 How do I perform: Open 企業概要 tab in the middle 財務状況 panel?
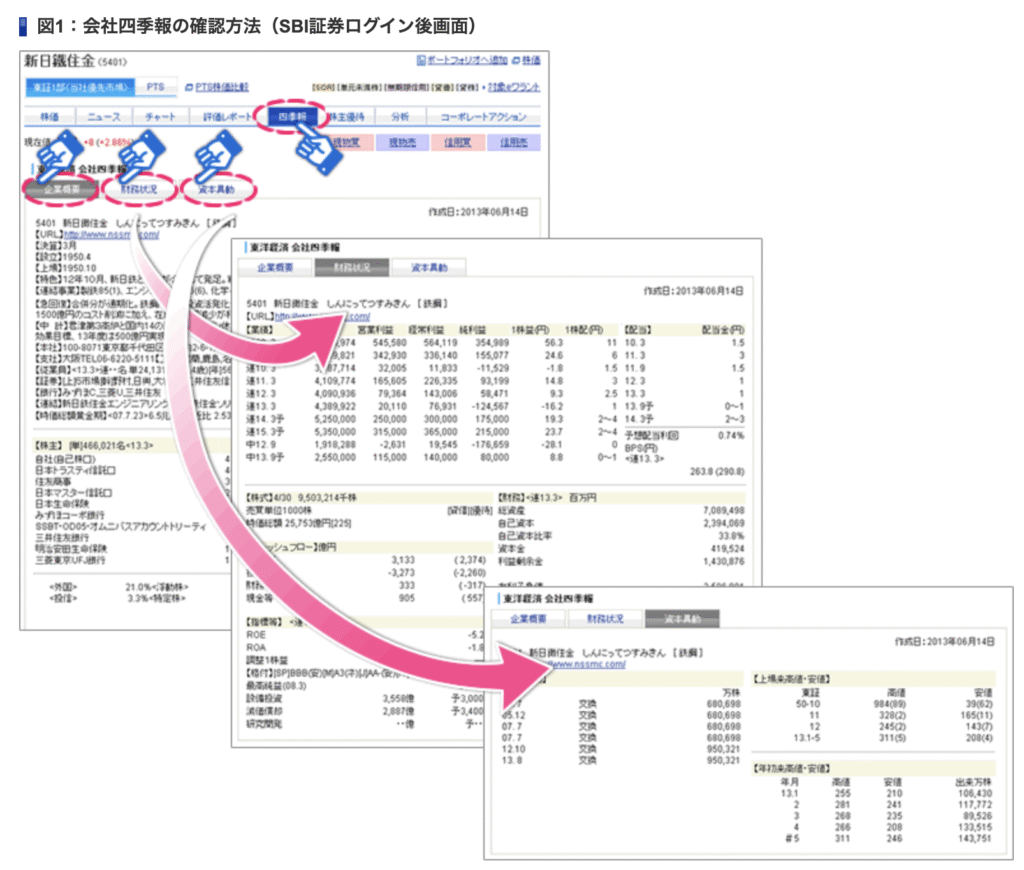pos(275,267)
